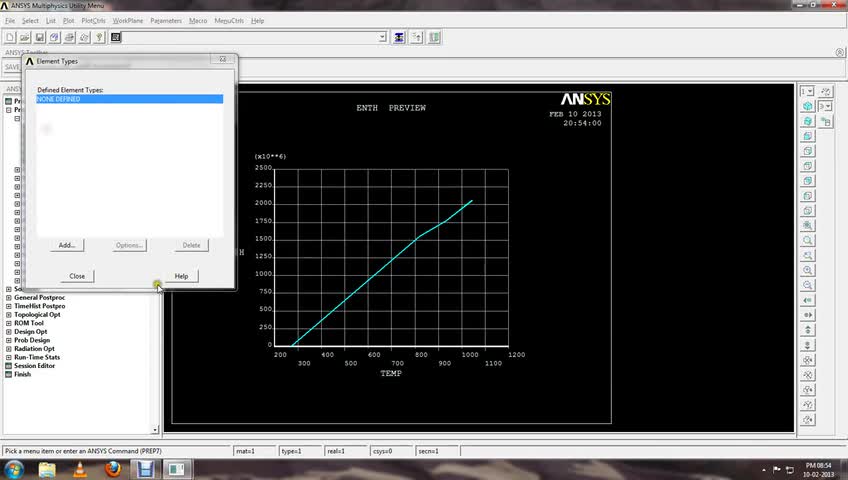Click the main command input field
The width and height of the screenshot is (848, 480).
click(250, 37)
